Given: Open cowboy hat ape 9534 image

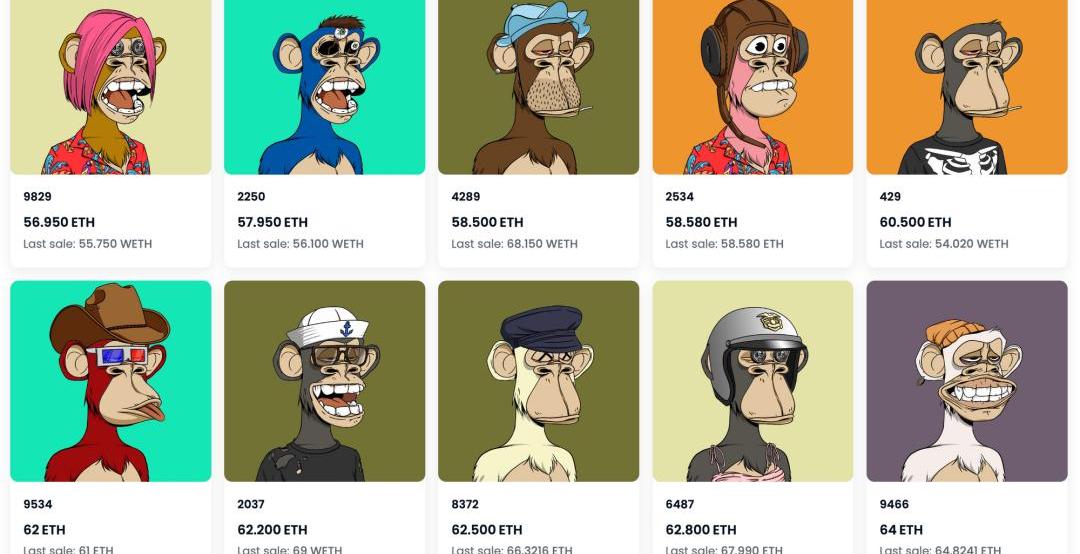Looking at the screenshot, I should (x=111, y=381).
